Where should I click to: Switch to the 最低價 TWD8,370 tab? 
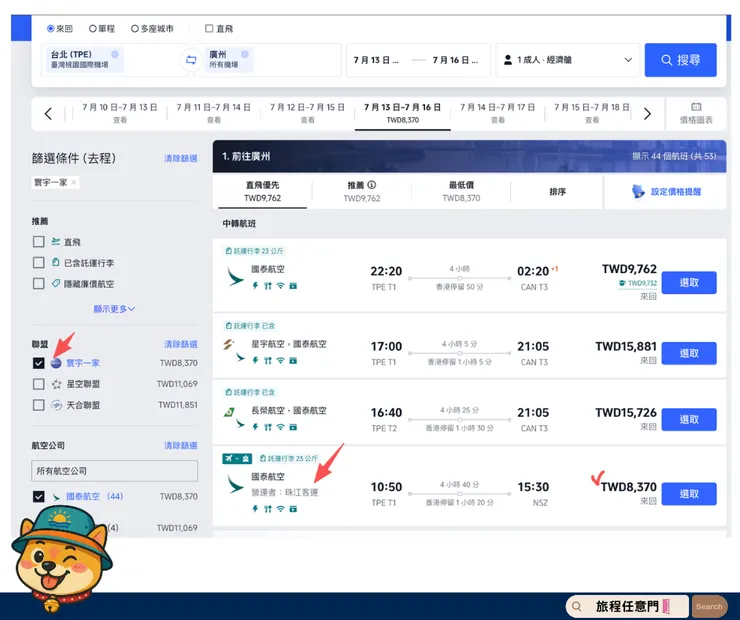461,192
